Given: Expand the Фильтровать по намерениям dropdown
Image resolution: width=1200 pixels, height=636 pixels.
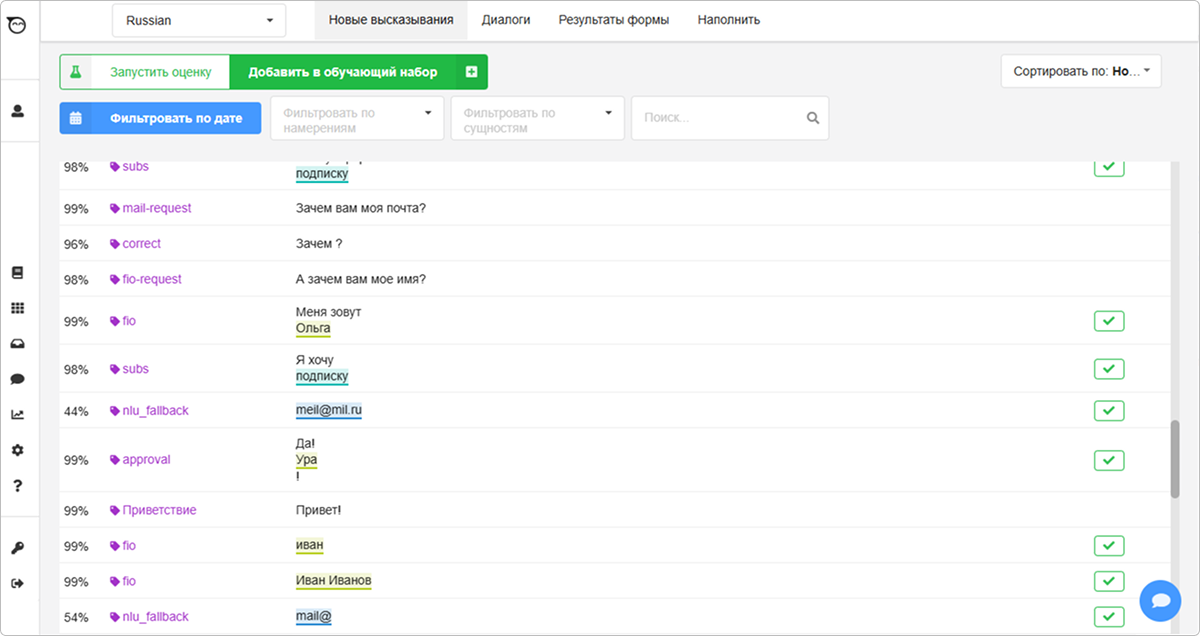Looking at the screenshot, I should pyautogui.click(x=357, y=119).
